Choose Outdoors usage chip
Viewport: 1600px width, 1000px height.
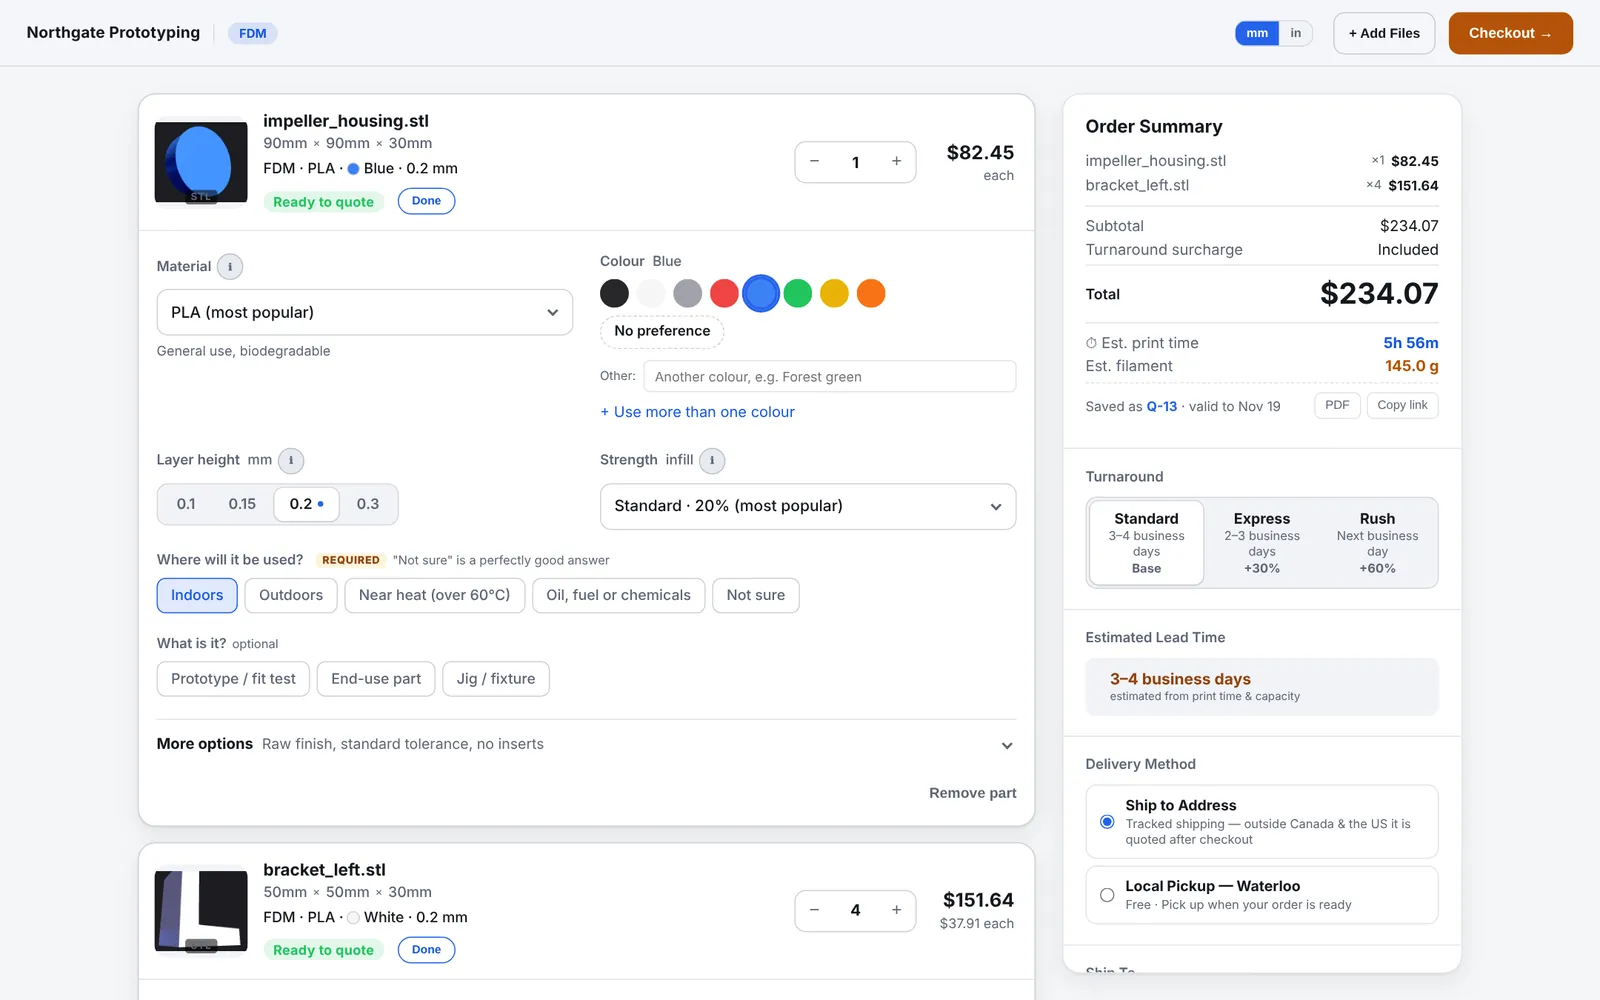pos(291,595)
